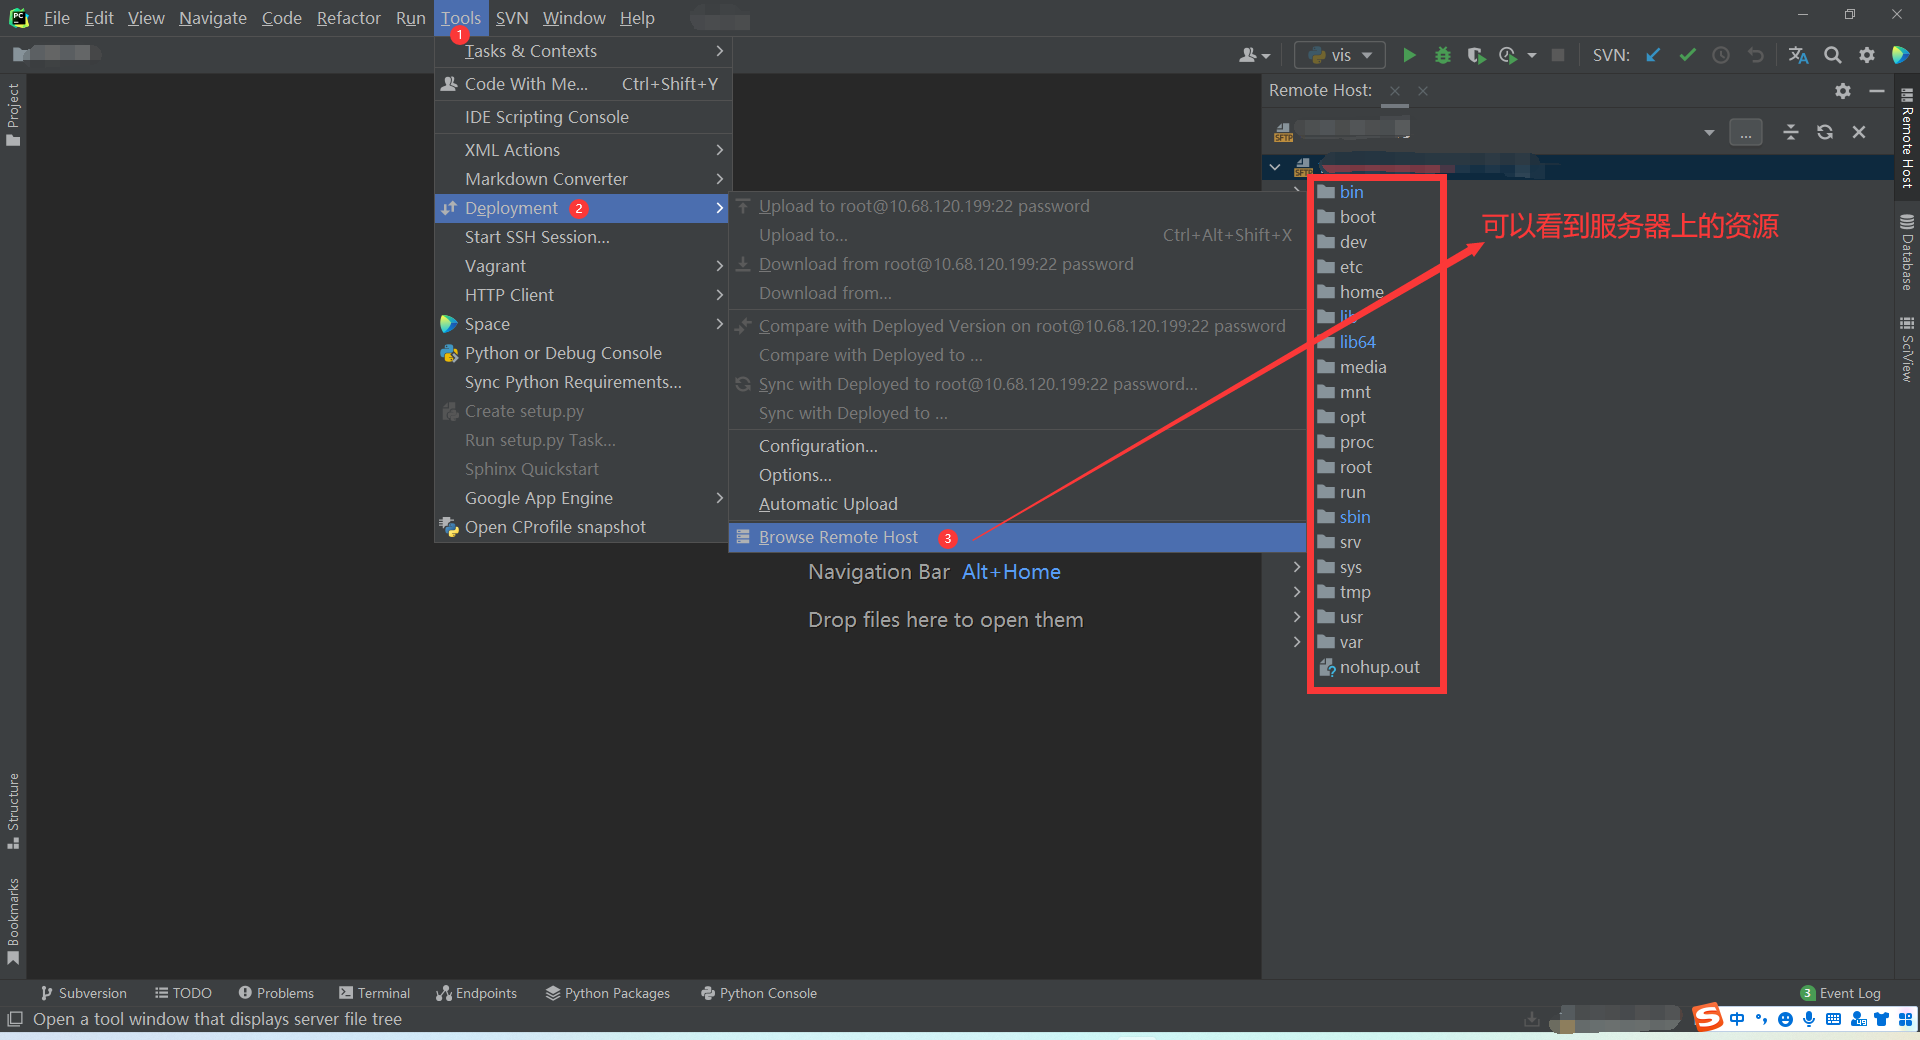The width and height of the screenshot is (1920, 1040).
Task: Click the Translate toolbar icon
Action: point(1798,55)
